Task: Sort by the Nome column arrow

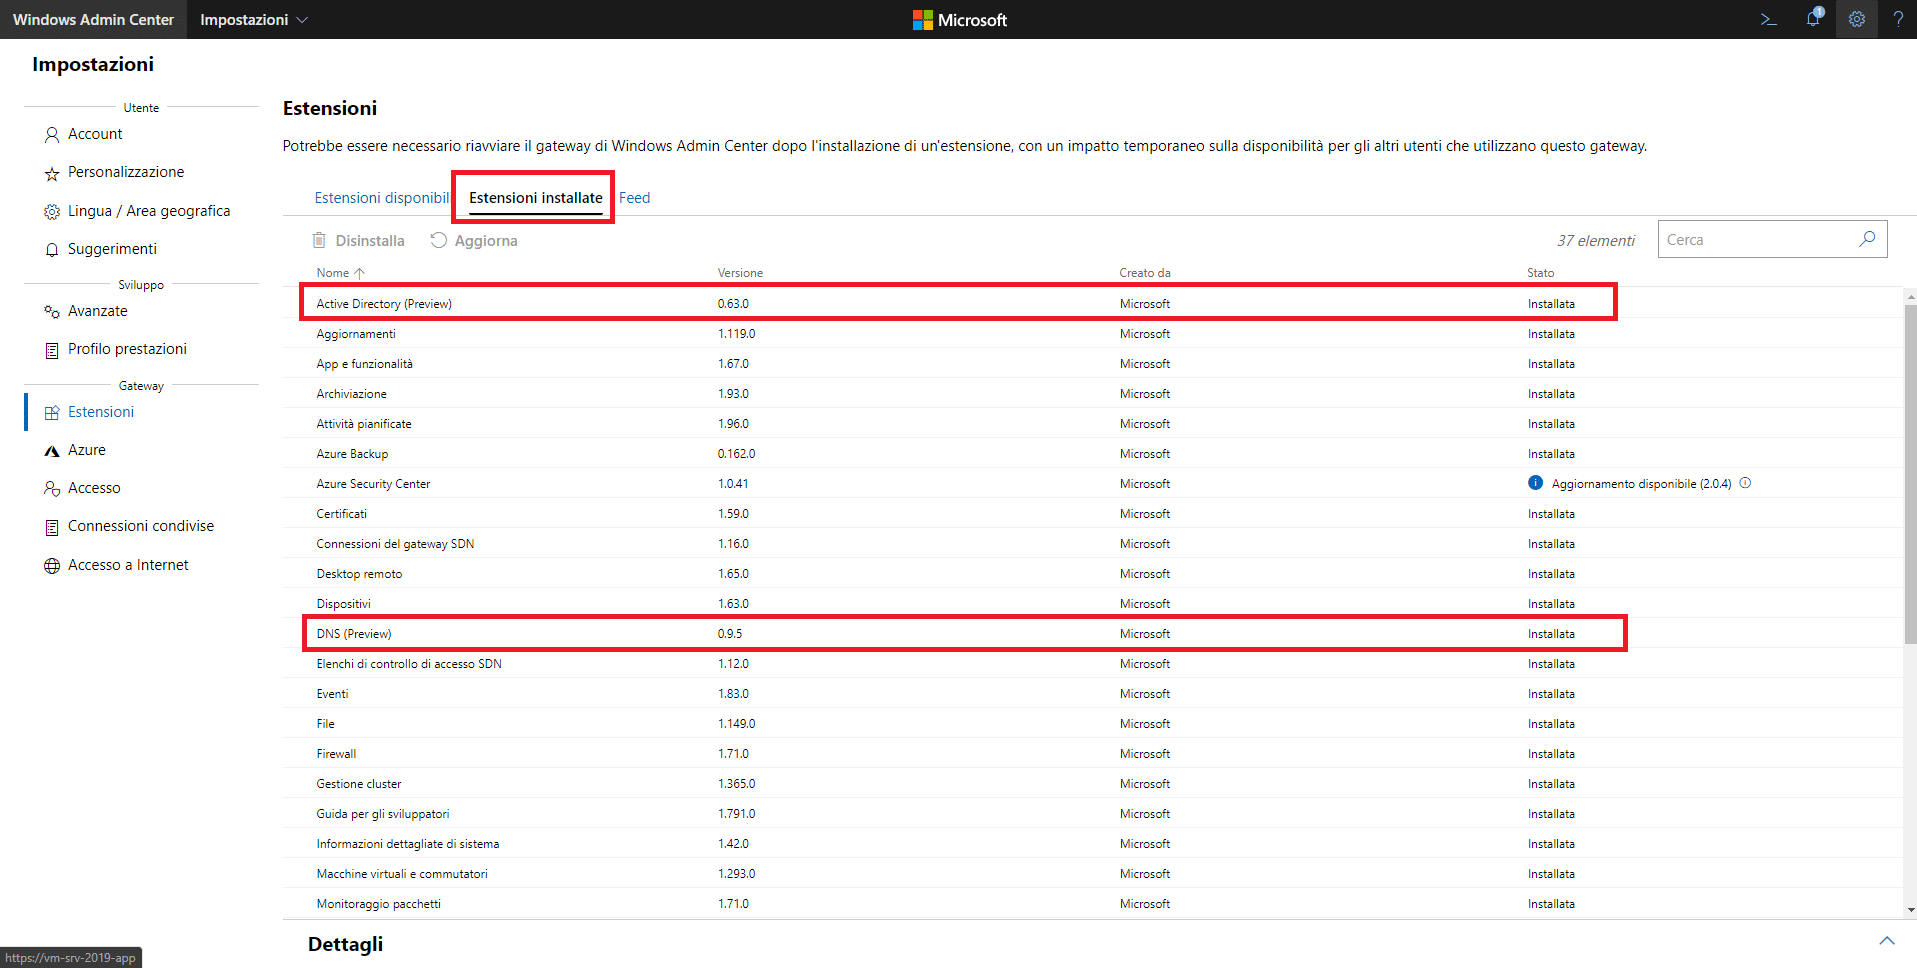Action: click(360, 273)
